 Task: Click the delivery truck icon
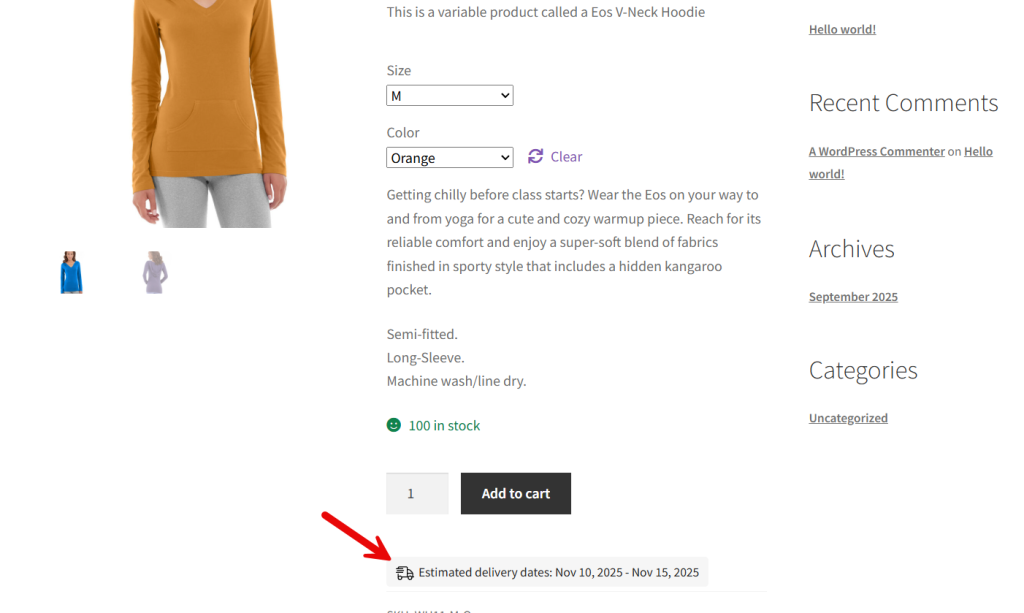(404, 572)
